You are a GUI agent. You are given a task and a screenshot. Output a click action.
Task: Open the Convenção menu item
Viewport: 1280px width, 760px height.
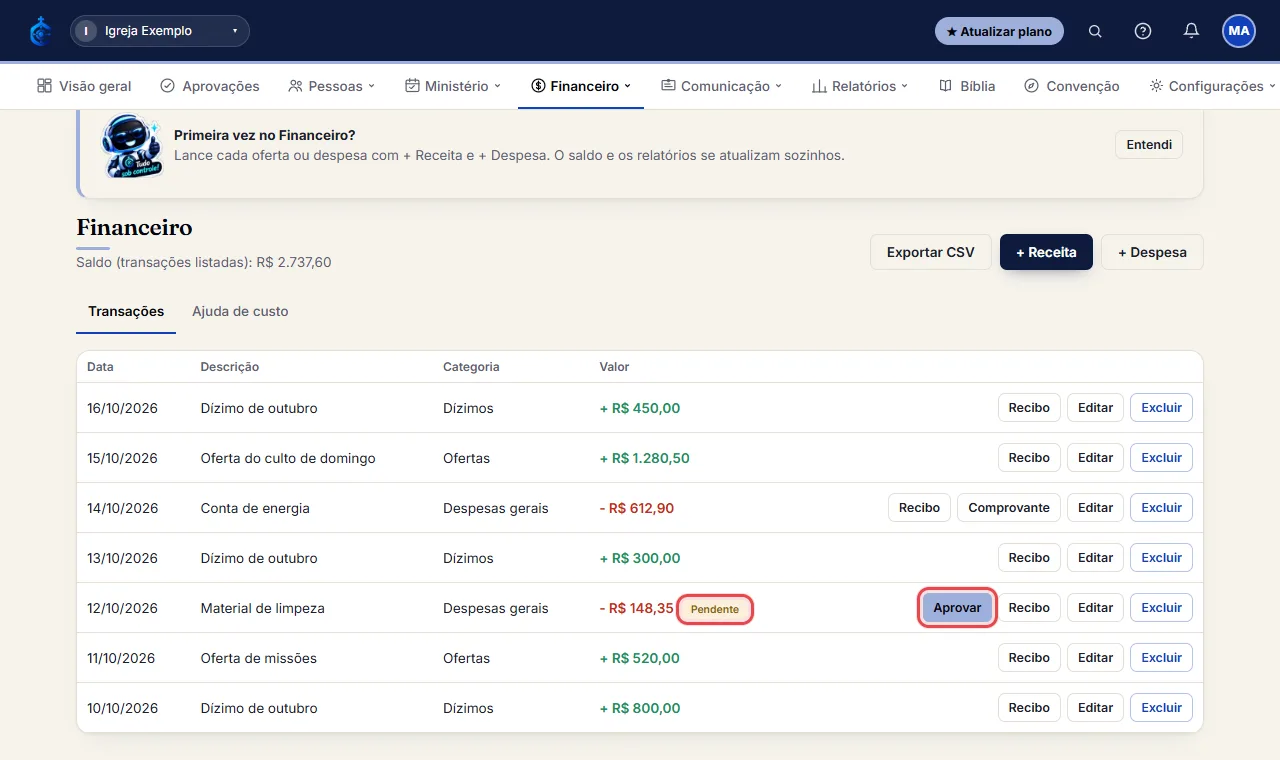click(1071, 86)
